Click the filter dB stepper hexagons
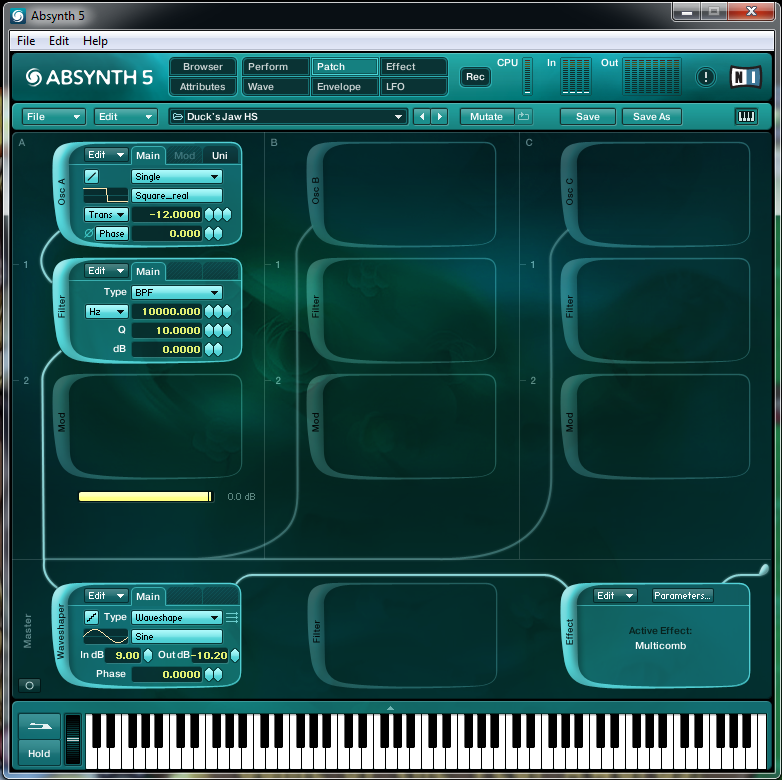The image size is (782, 780). [x=213, y=349]
